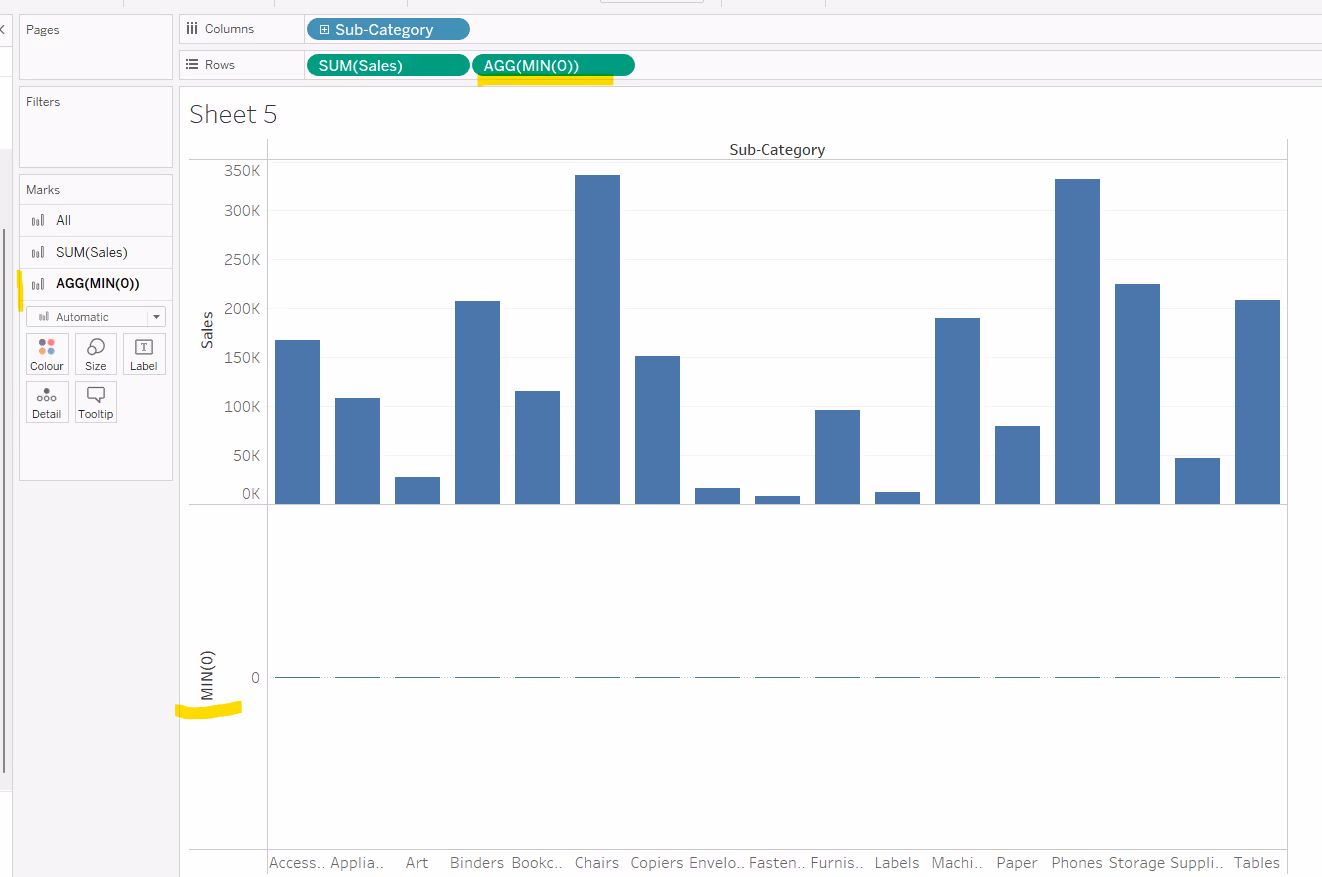Click the Tables bar in the chart
Image resolution: width=1322 pixels, height=877 pixels.
(1257, 402)
